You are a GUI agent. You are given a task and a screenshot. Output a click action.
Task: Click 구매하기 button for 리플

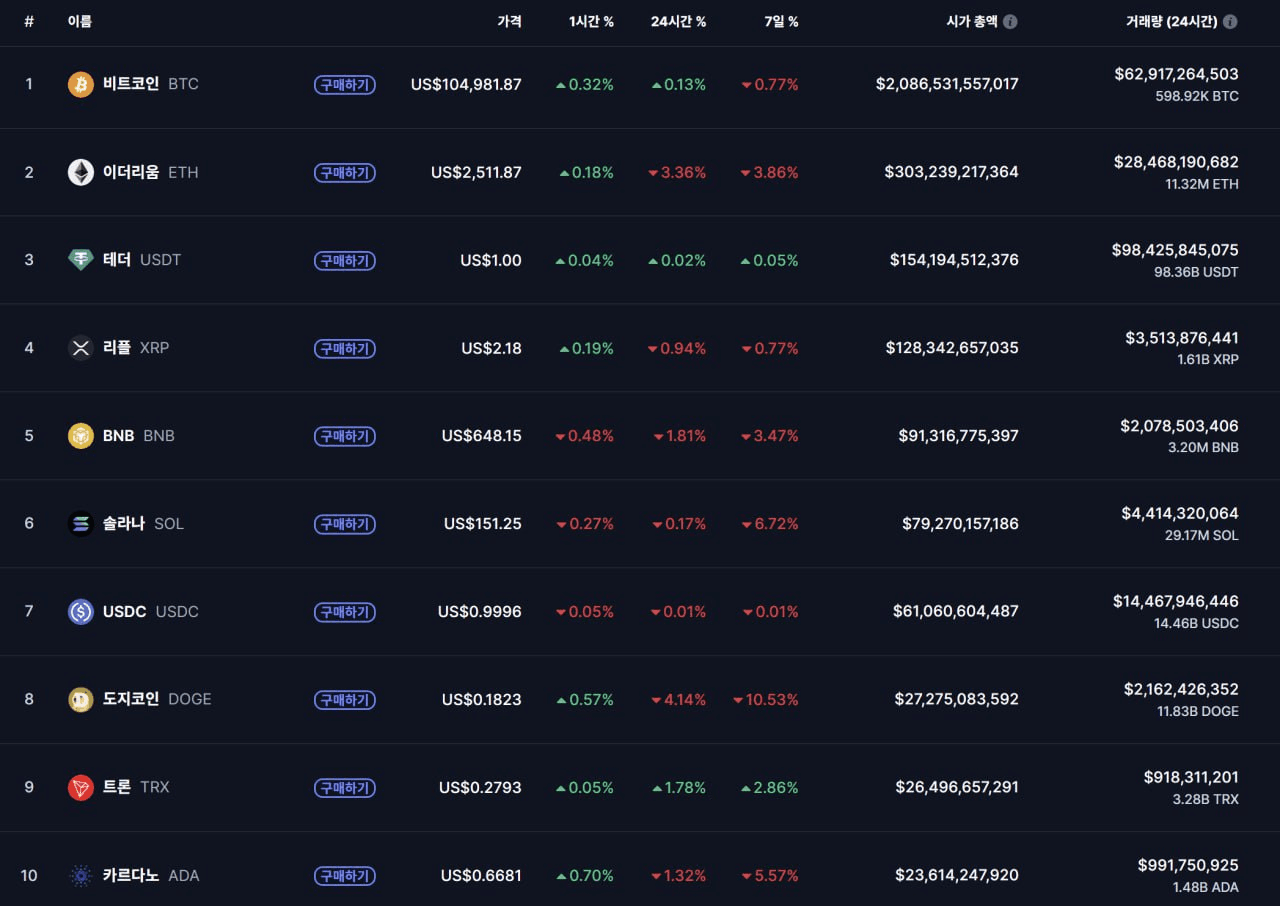click(345, 349)
